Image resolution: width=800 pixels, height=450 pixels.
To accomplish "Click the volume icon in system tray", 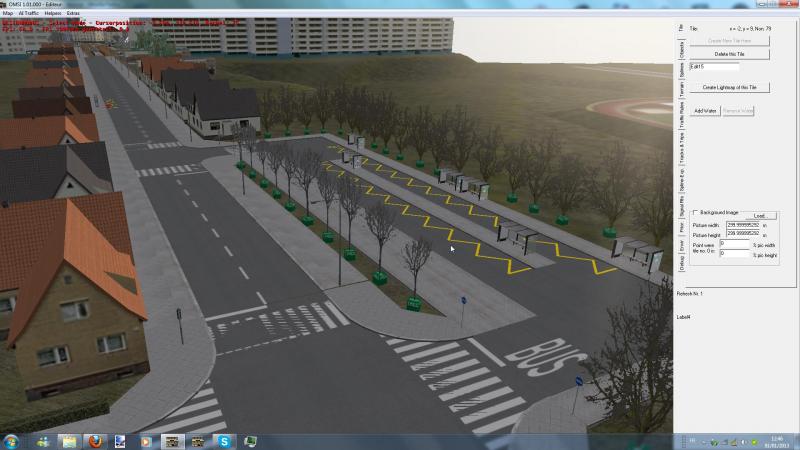I will [x=744, y=442].
